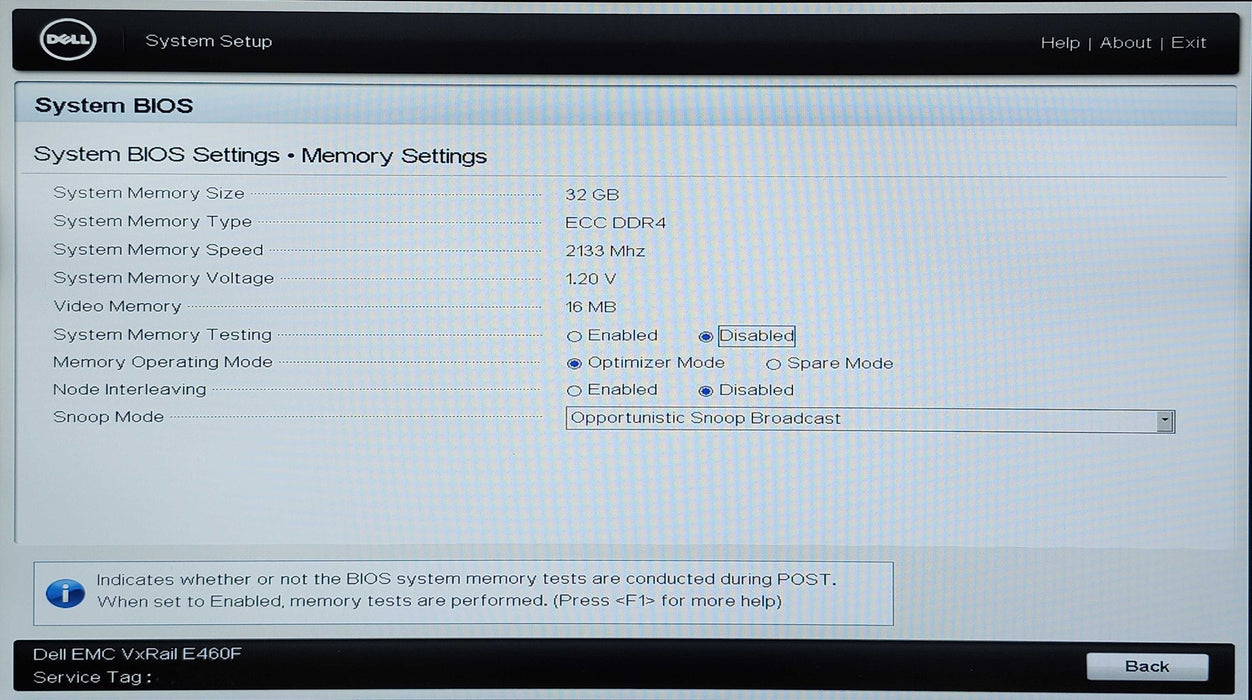This screenshot has width=1252, height=700.
Task: Click the Dell logo icon
Action: click(67, 41)
